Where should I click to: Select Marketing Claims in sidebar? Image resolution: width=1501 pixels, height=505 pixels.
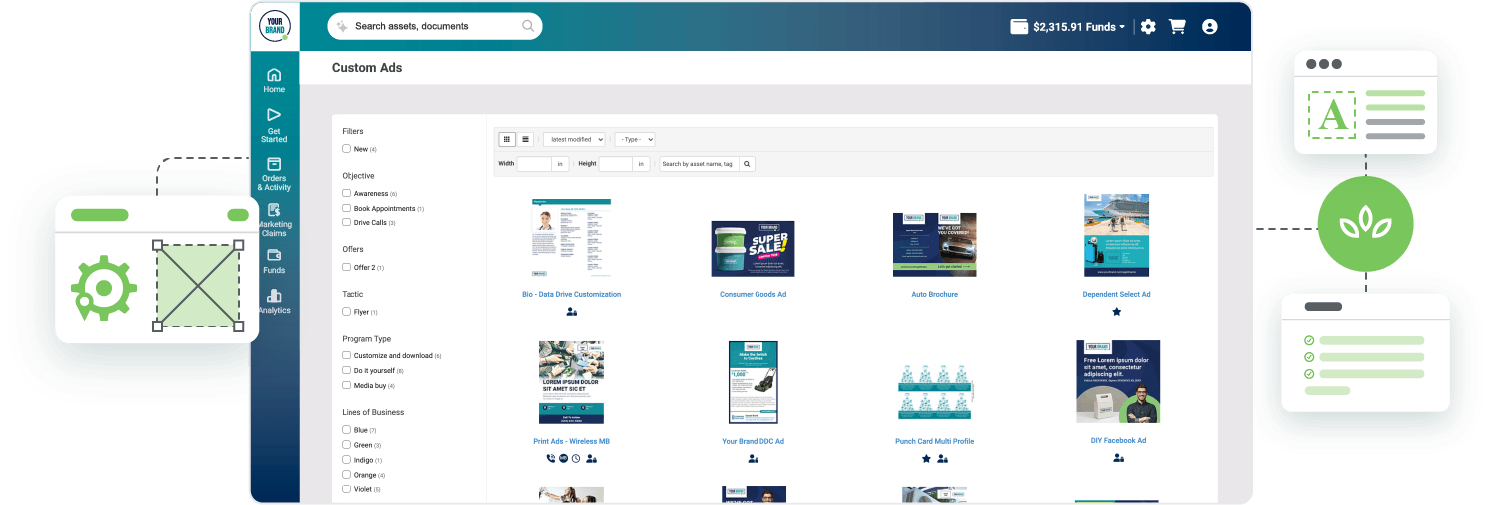[x=274, y=220]
